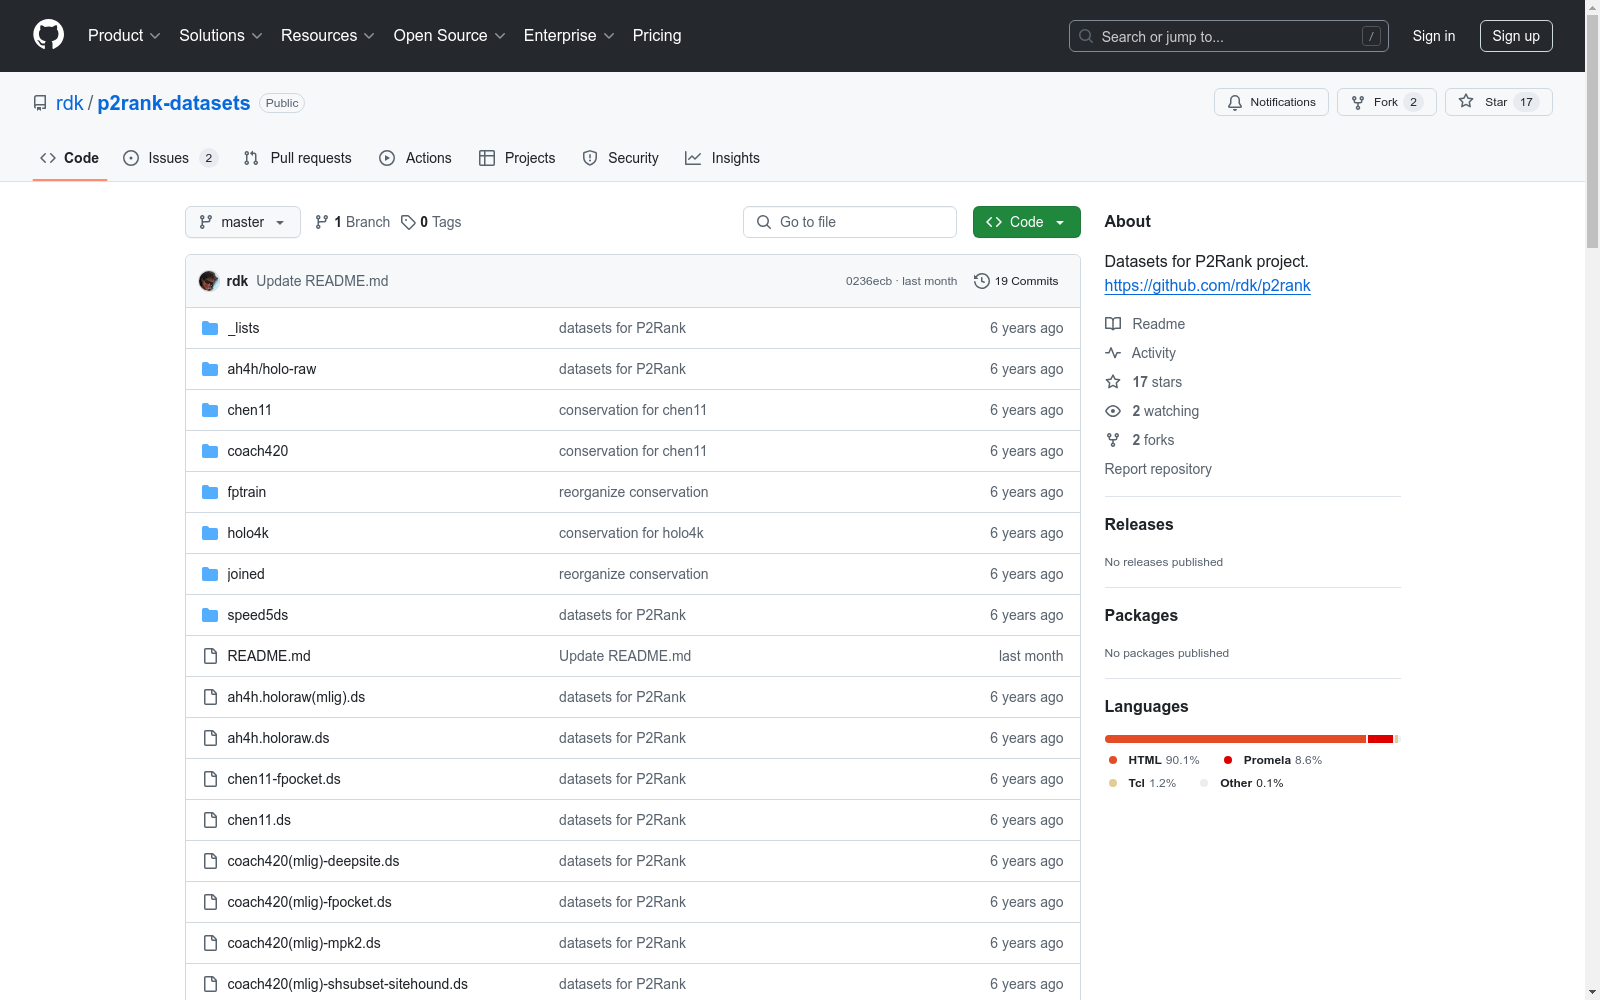Click the HTML language bar segment

pyautogui.click(x=1235, y=739)
